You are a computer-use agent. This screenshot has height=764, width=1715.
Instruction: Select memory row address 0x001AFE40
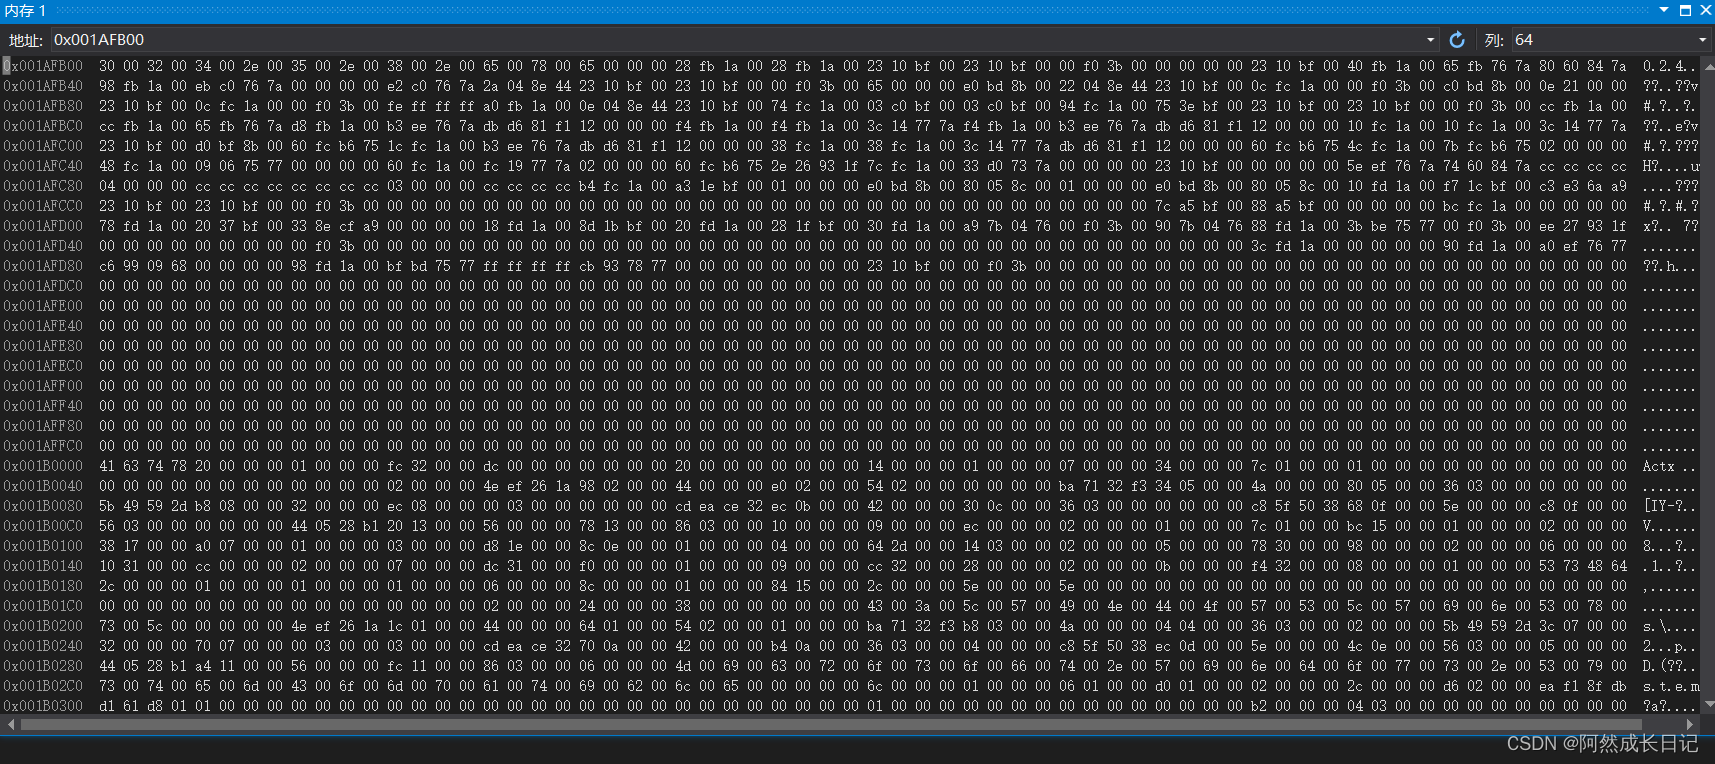point(43,326)
